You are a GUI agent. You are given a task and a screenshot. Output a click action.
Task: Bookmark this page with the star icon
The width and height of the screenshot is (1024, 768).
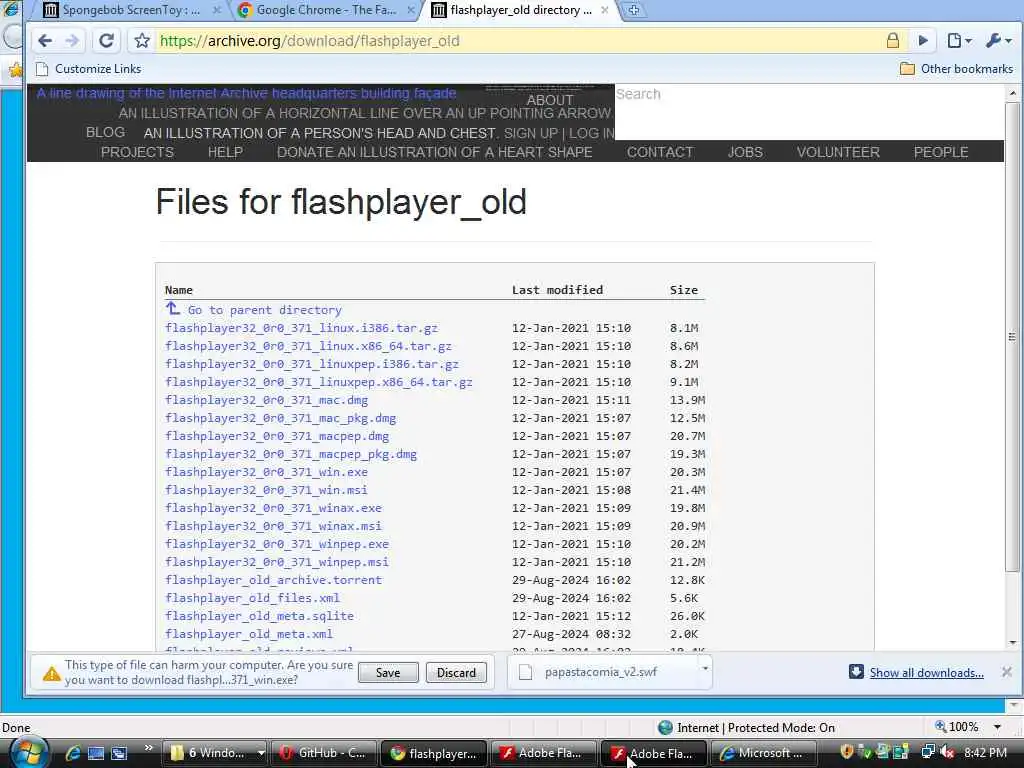click(x=142, y=40)
